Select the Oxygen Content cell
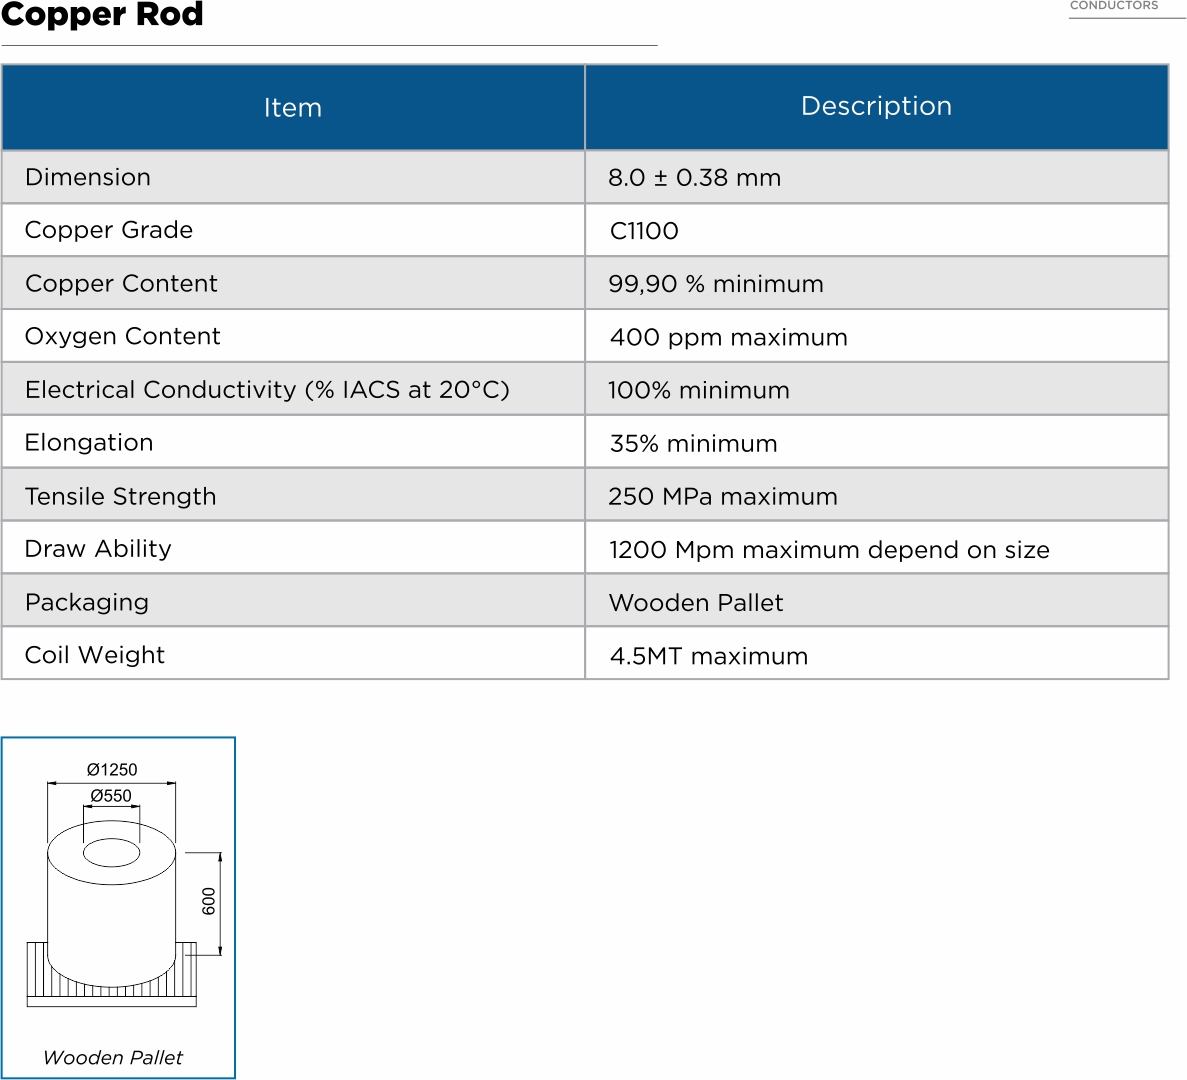The height and width of the screenshot is (1080, 1187). coord(122,336)
